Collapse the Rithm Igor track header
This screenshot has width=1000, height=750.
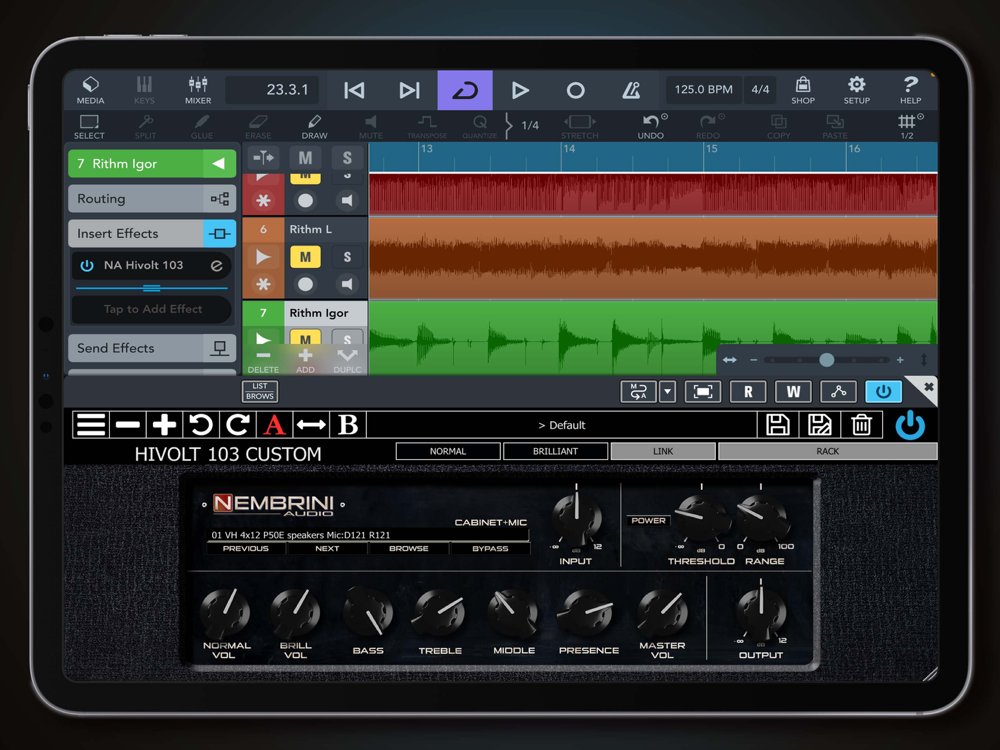click(218, 164)
